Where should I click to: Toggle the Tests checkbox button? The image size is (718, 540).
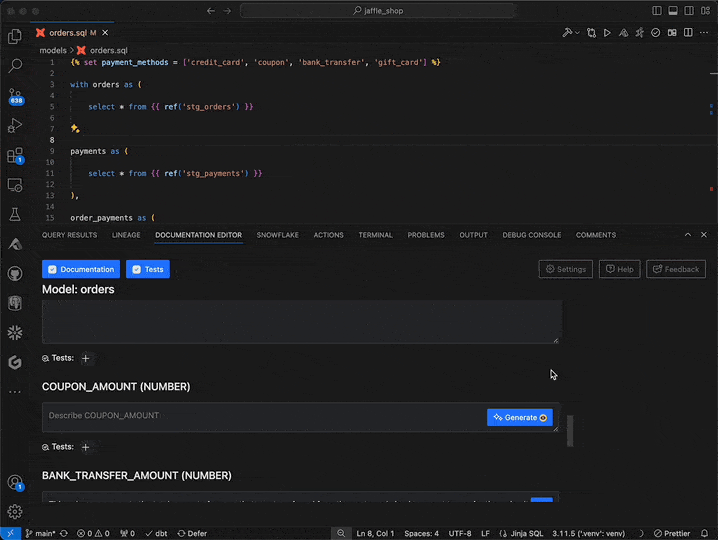click(148, 269)
